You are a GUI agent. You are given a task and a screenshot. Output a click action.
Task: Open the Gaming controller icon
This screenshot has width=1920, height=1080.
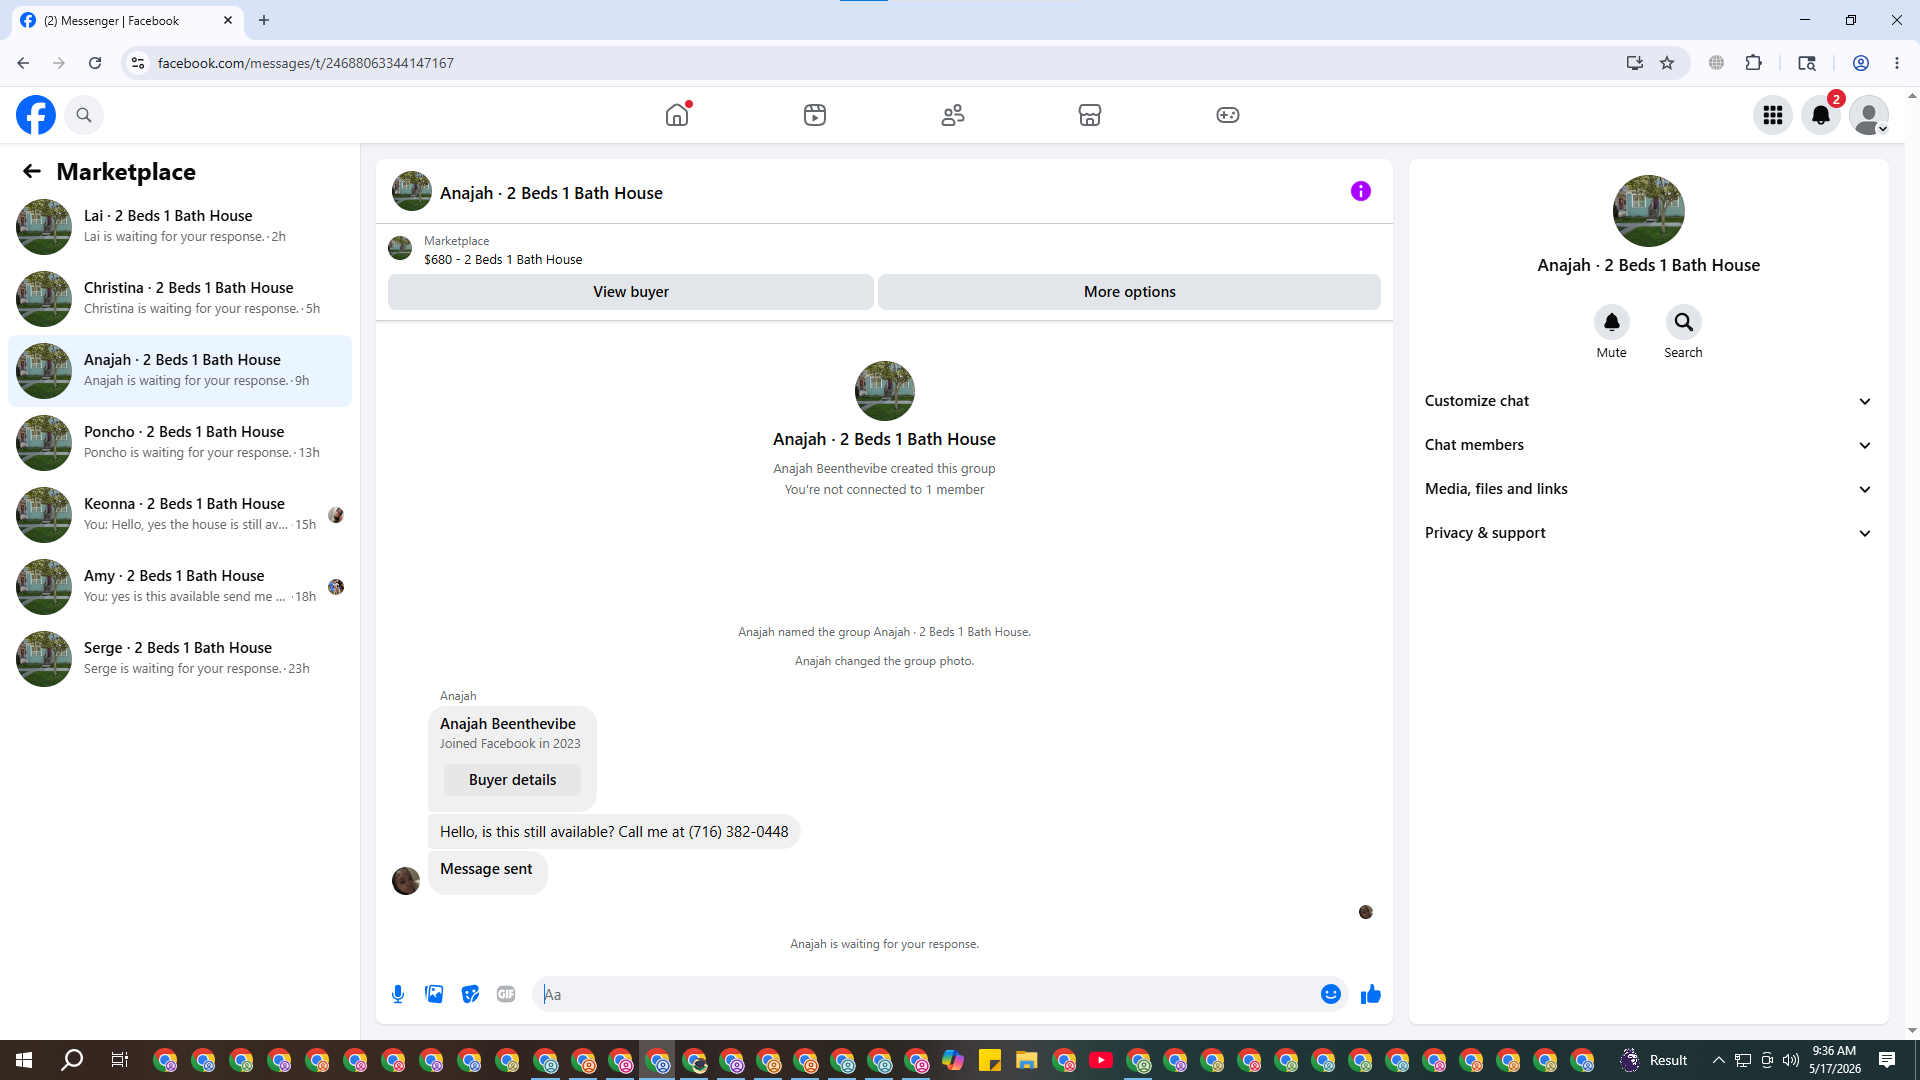(1228, 115)
